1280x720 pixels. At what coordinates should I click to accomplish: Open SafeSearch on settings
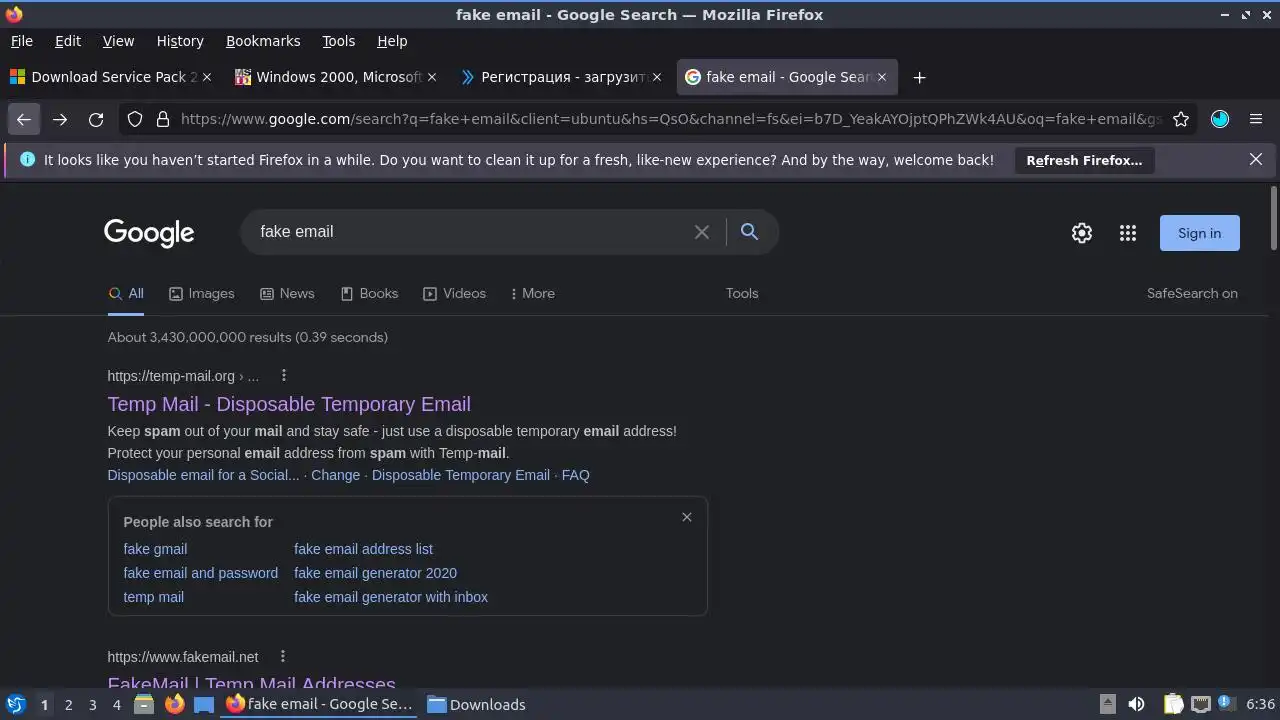click(1192, 293)
